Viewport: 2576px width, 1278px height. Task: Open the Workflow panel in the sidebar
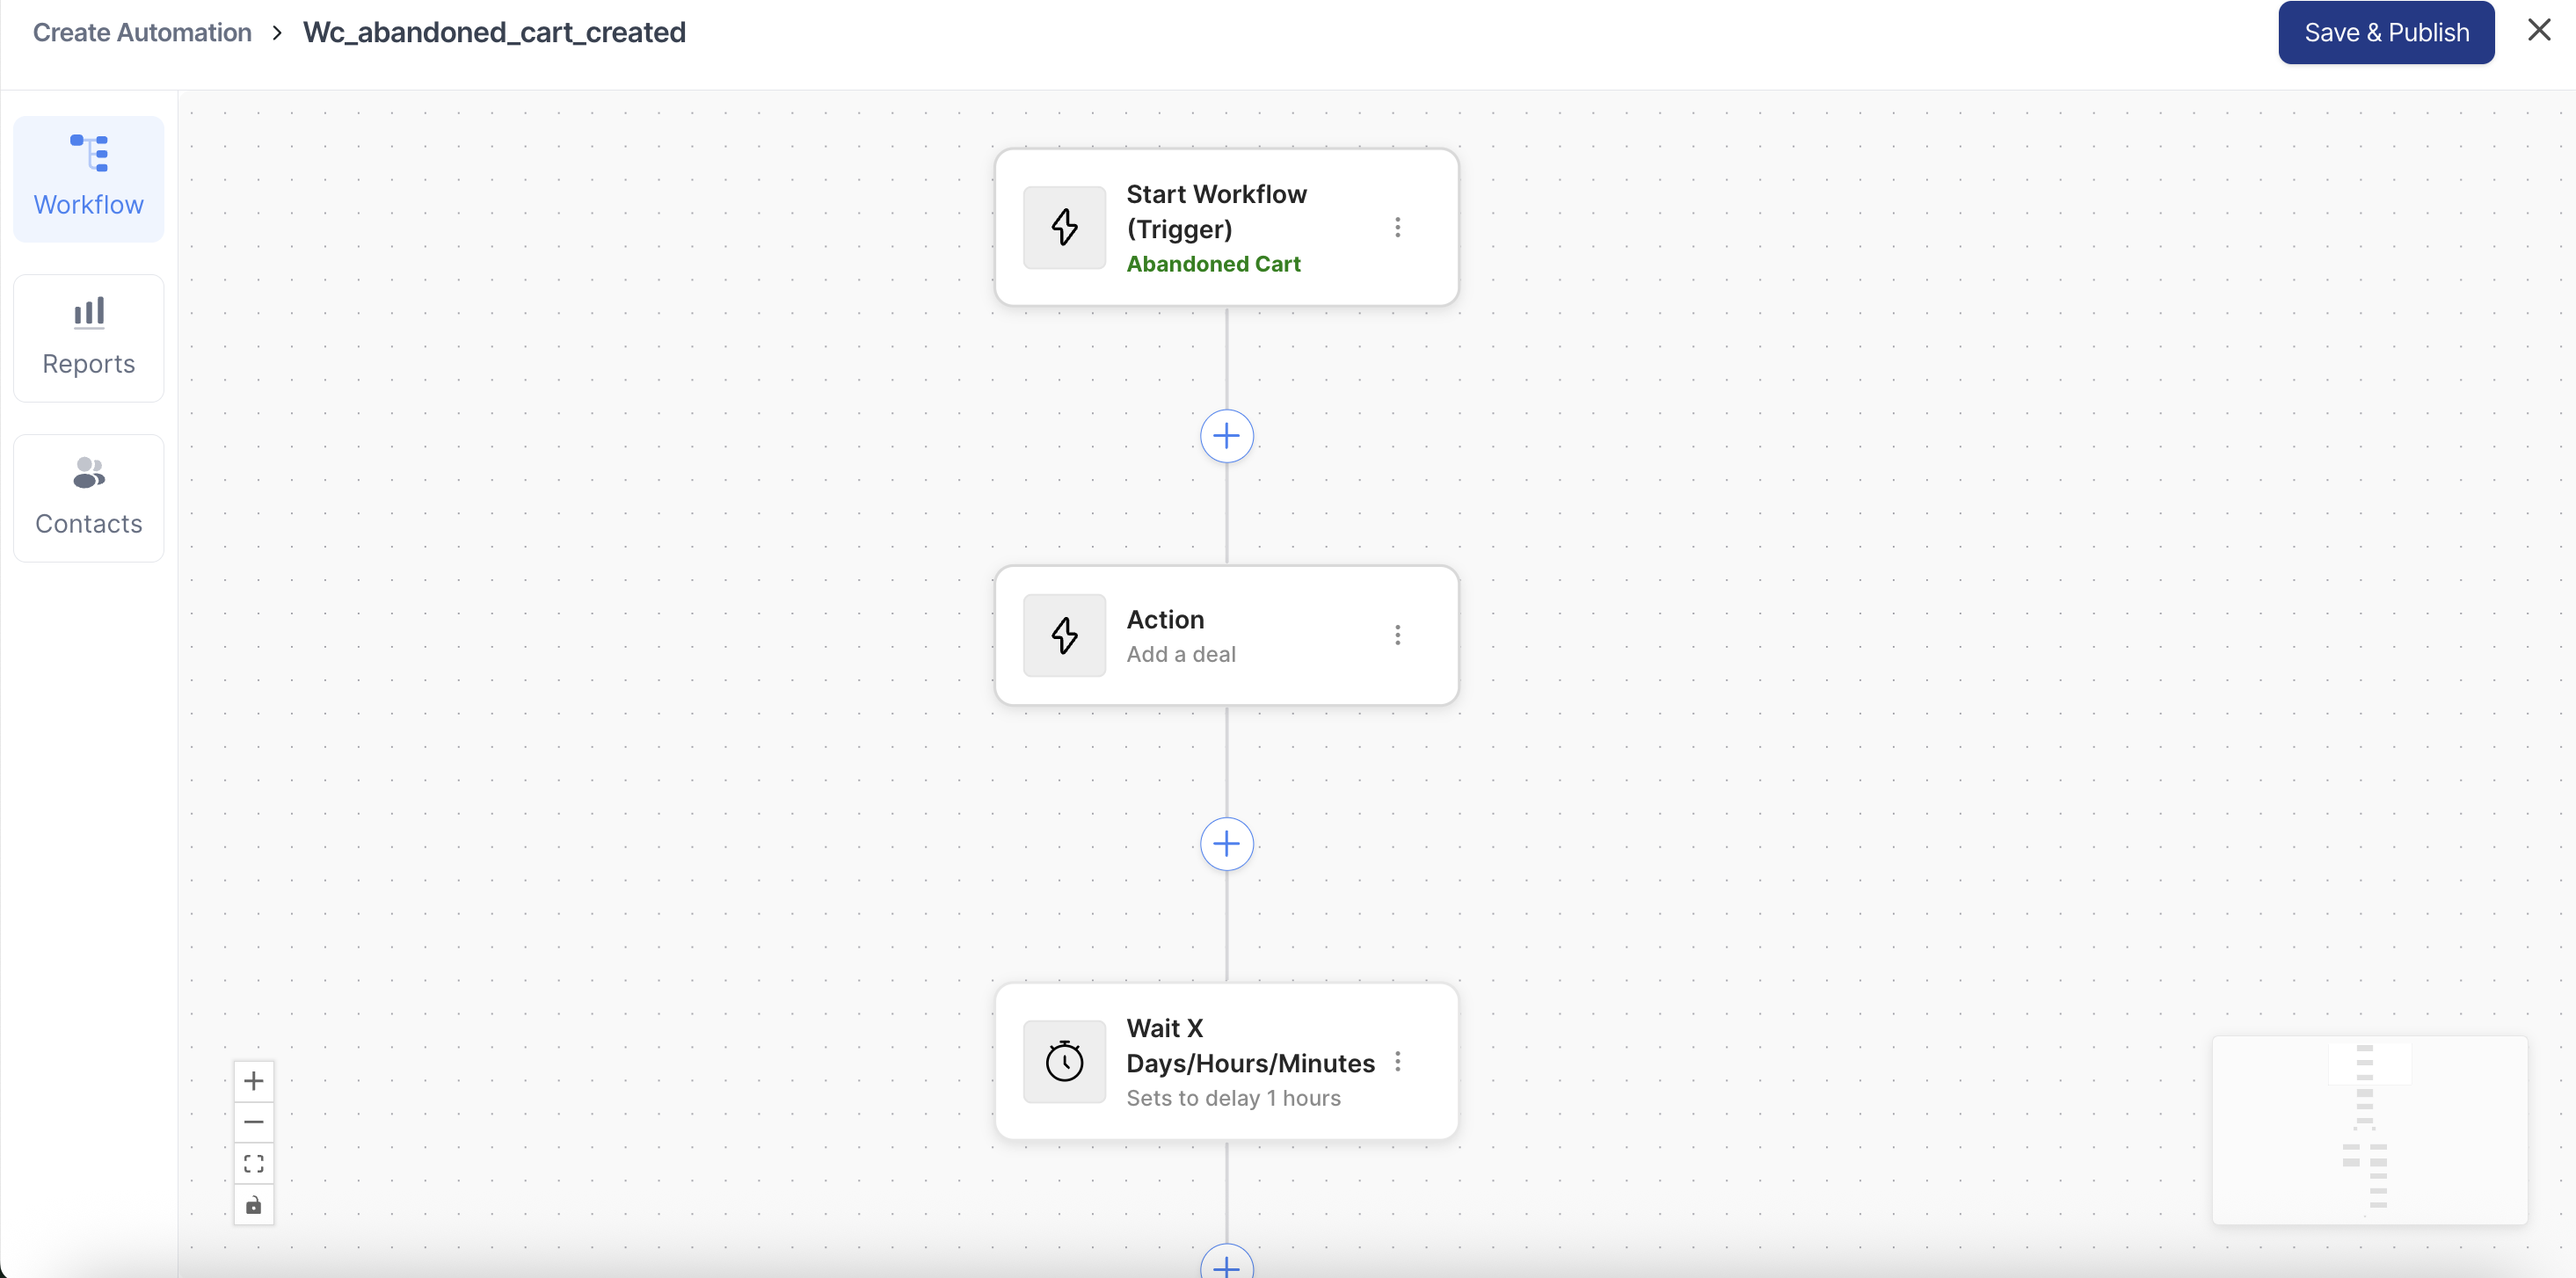[88, 177]
